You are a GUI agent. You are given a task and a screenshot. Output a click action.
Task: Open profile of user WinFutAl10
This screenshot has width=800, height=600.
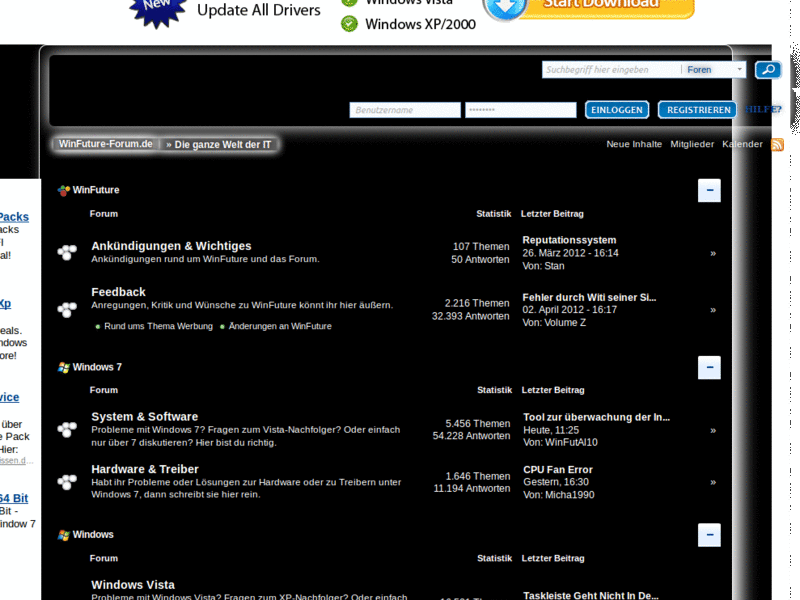571,442
